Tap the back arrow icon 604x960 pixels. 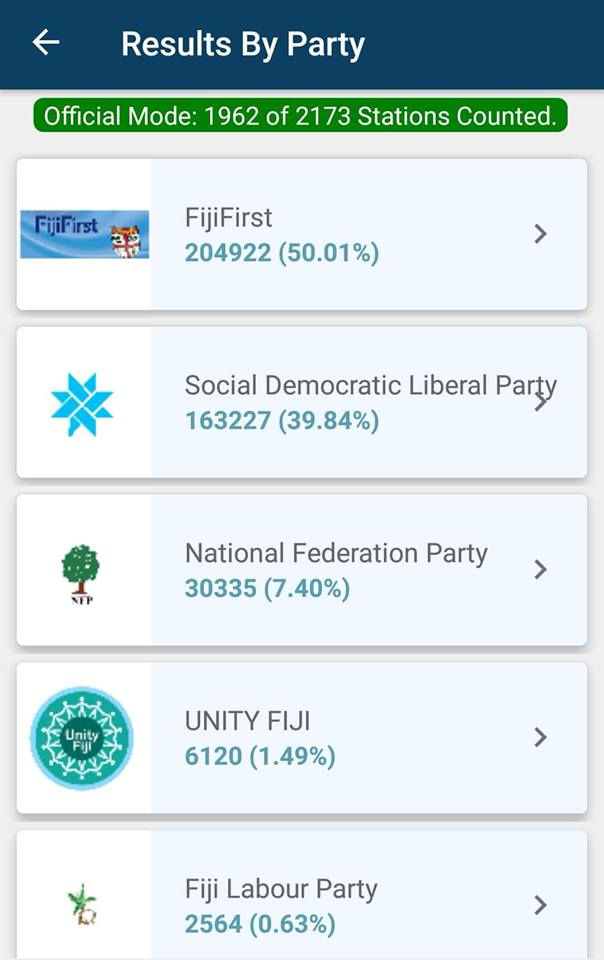[46, 42]
